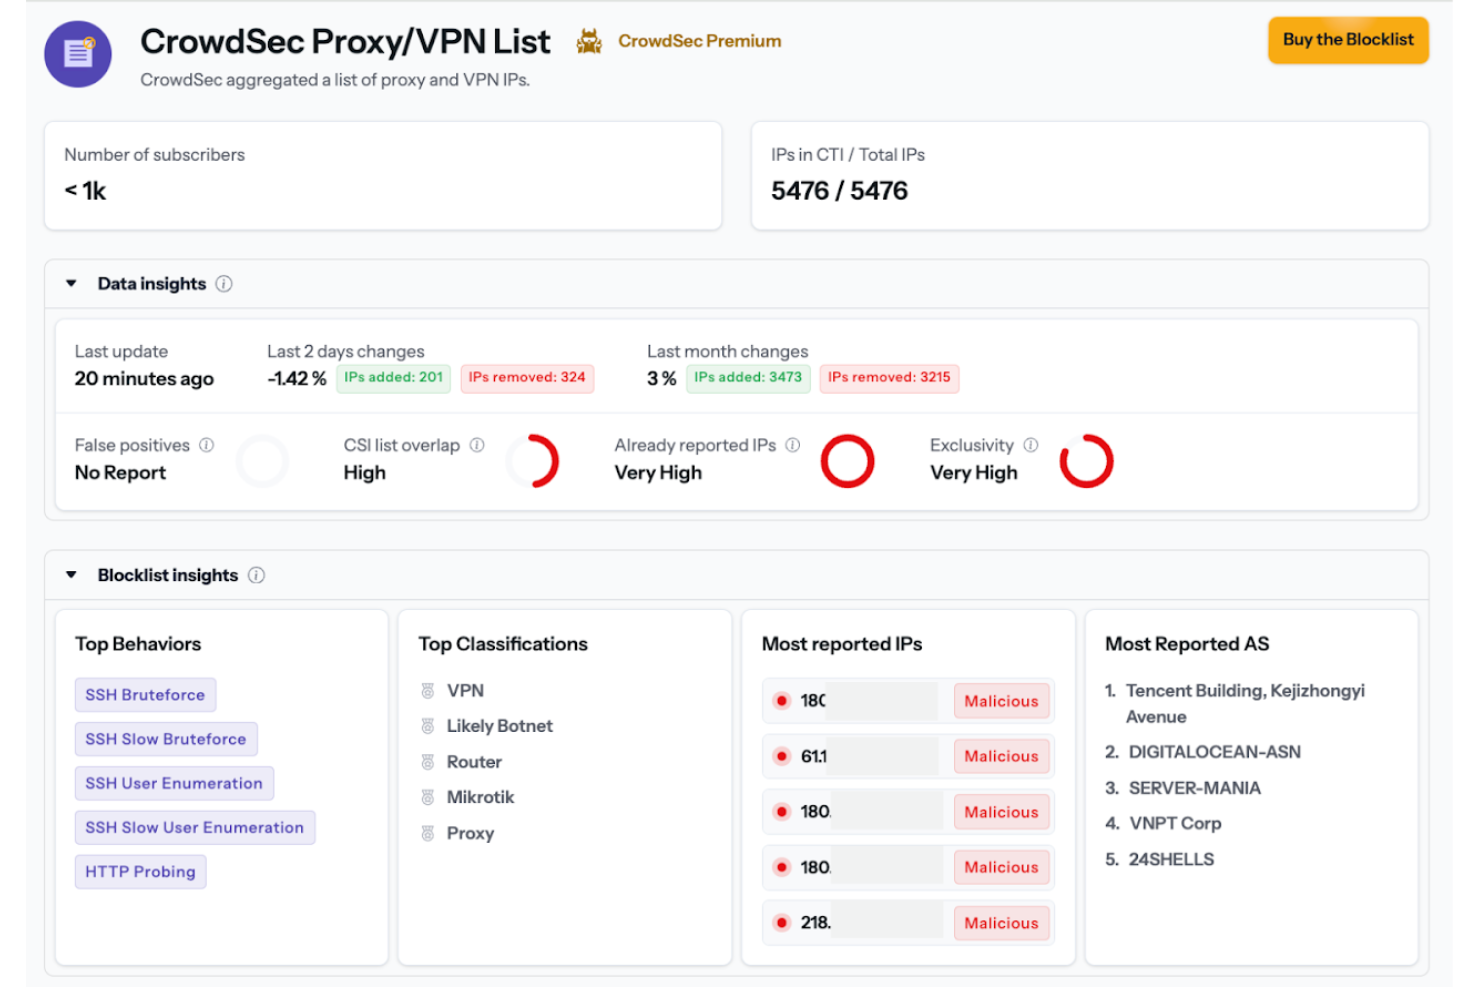Click the red dot on the 218. IP row
Viewport: 1480px width, 987px height.
pyautogui.click(x=782, y=923)
